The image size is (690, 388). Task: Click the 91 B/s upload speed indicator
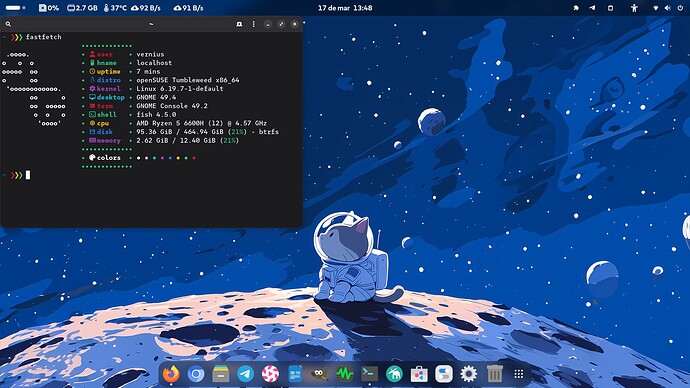[188, 8]
